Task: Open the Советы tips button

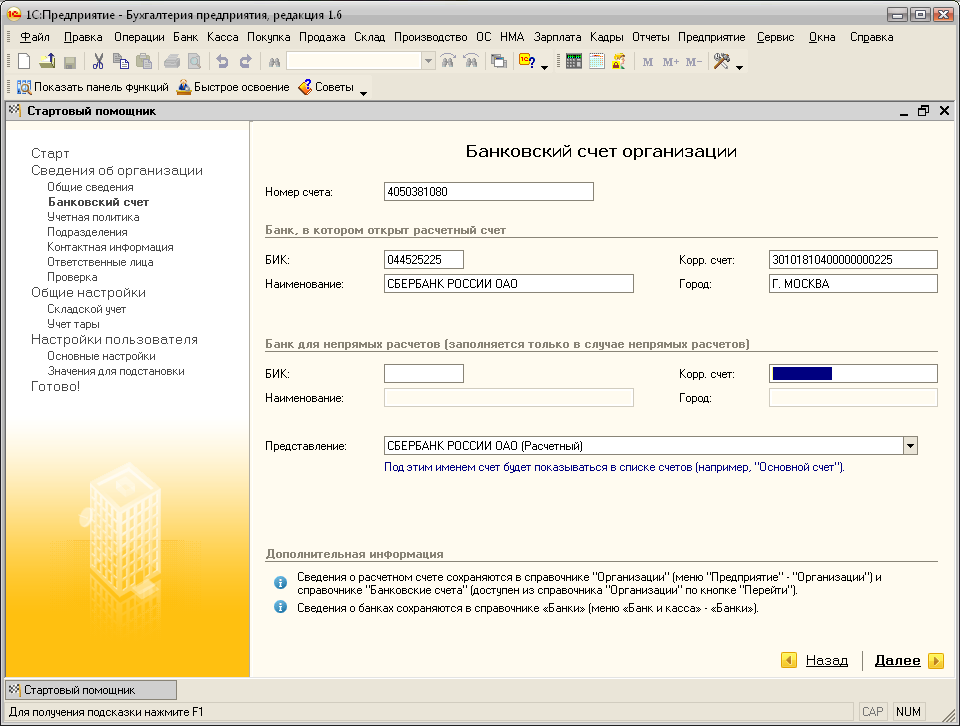Action: (x=326, y=87)
